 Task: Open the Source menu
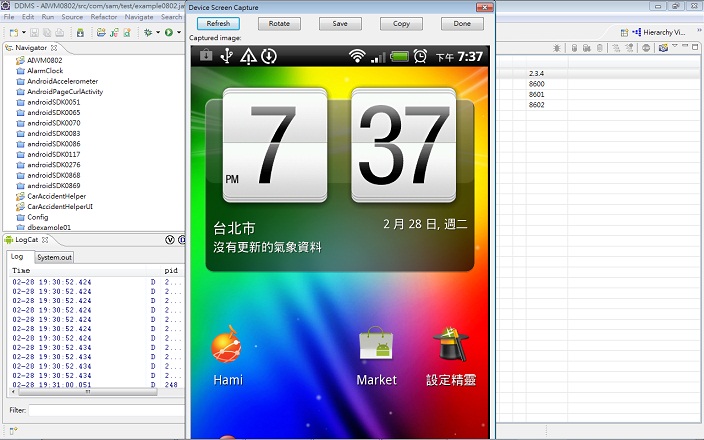(x=72, y=17)
